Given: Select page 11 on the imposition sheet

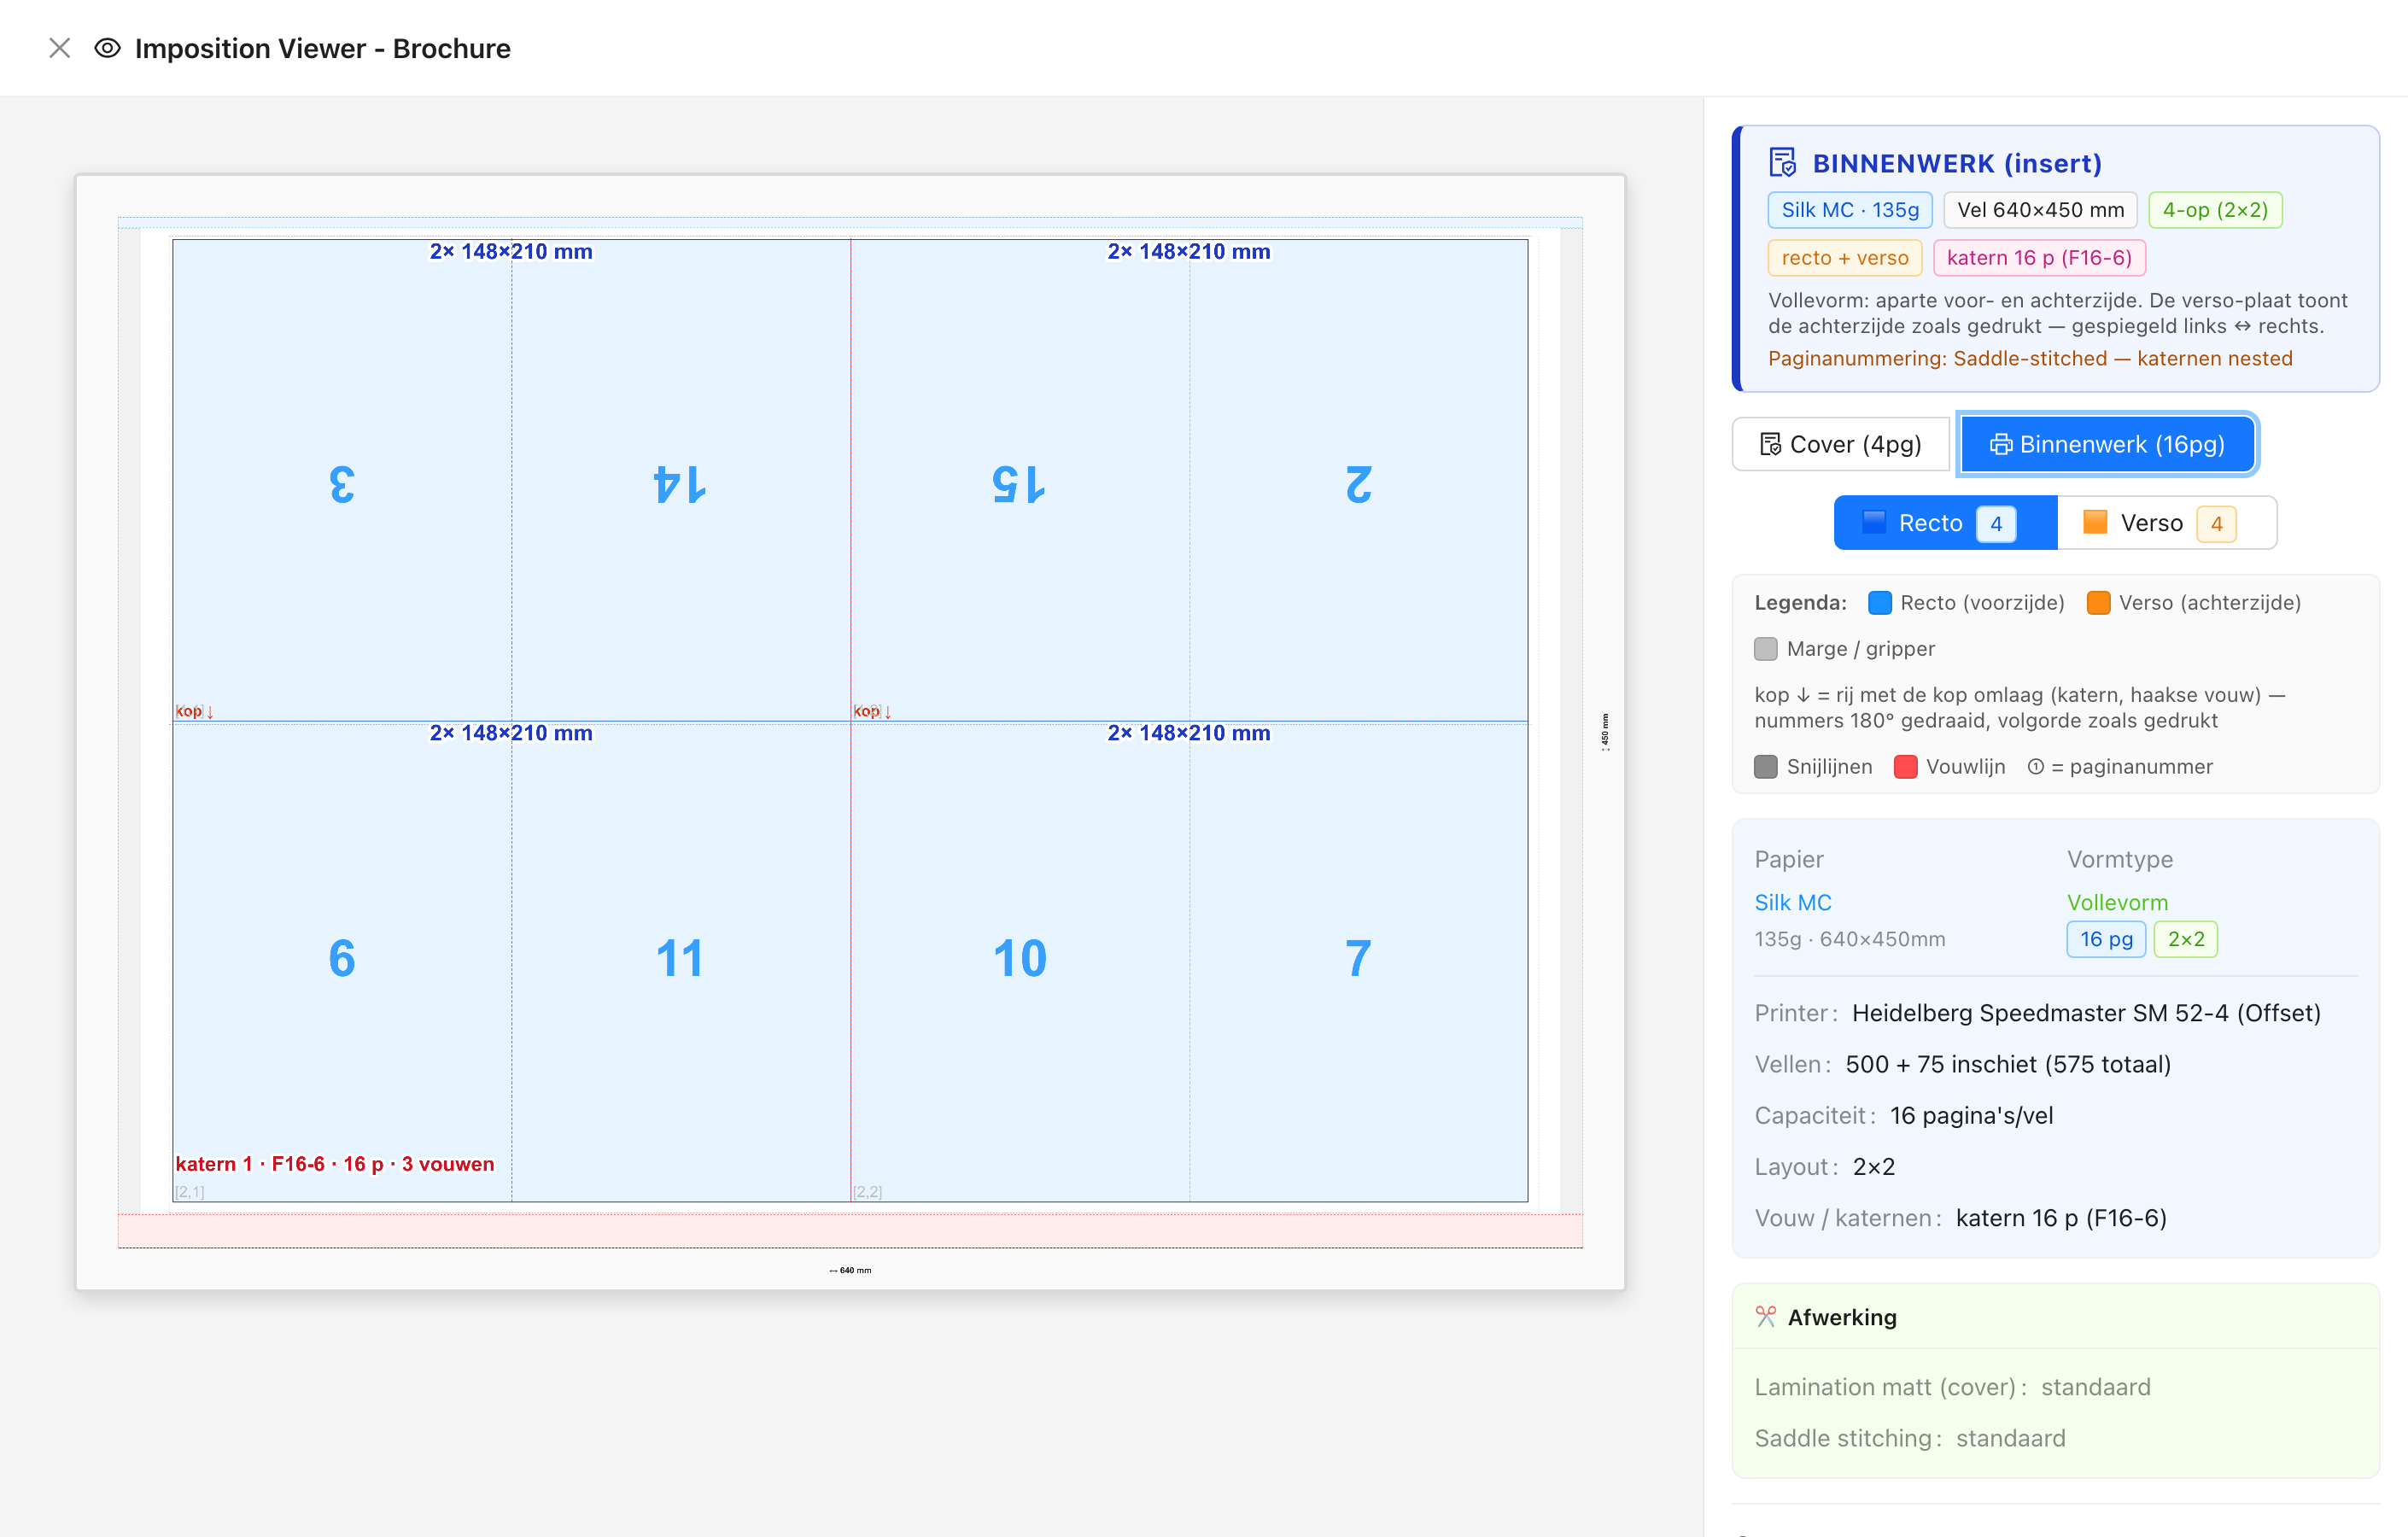Looking at the screenshot, I should point(680,958).
